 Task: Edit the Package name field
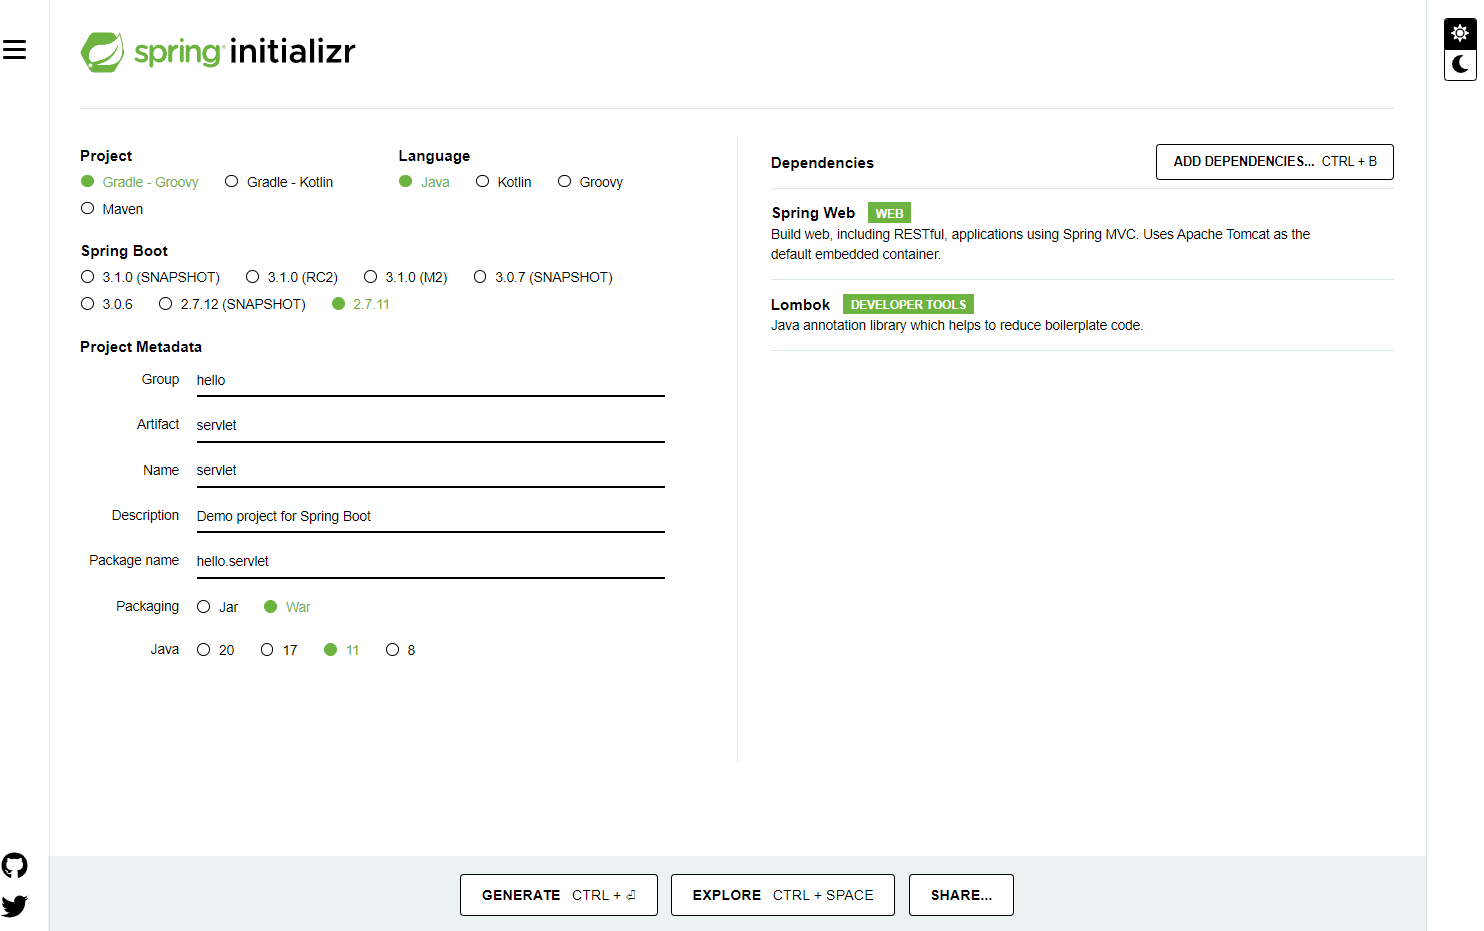click(430, 561)
